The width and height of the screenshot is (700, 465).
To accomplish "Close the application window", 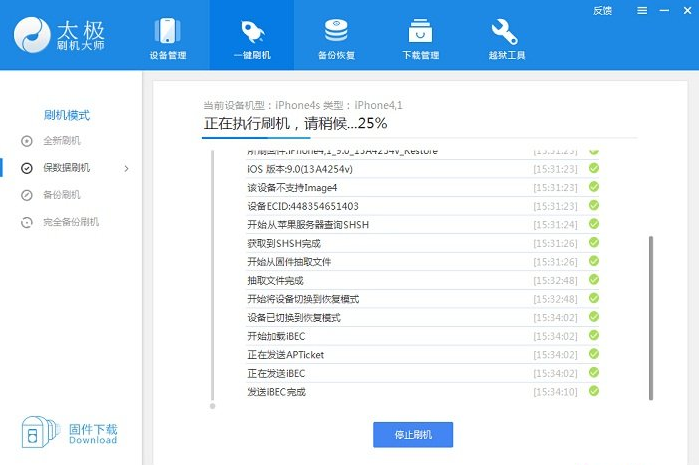I will pyautogui.click(x=688, y=10).
